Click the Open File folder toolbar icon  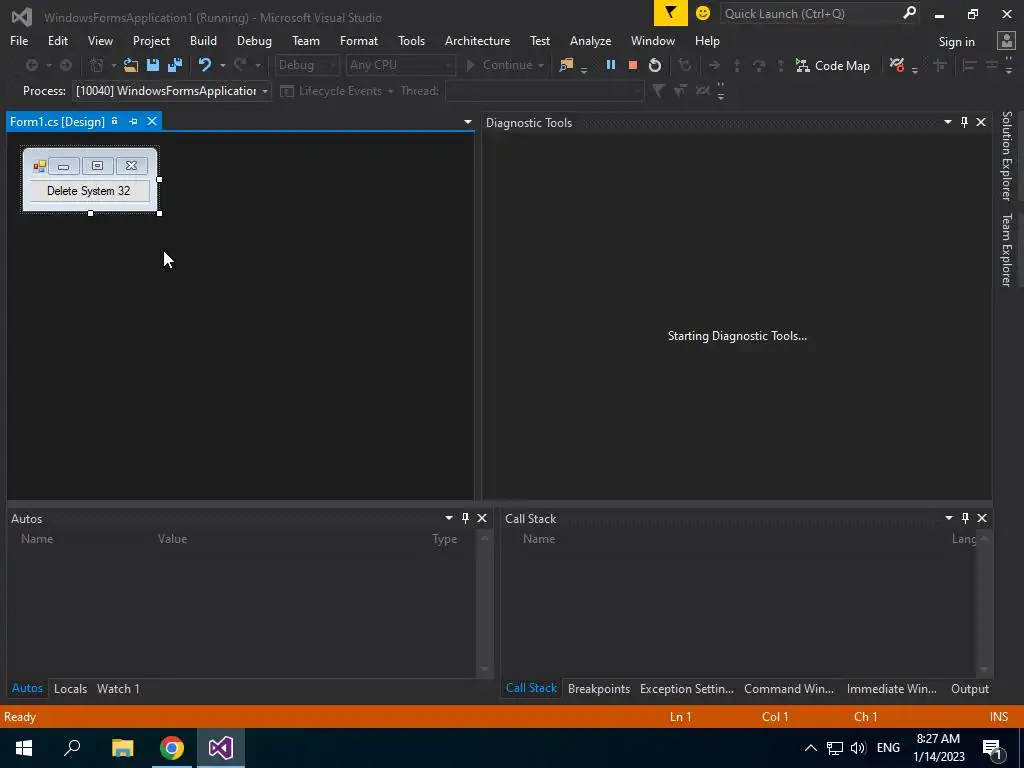[x=131, y=65]
